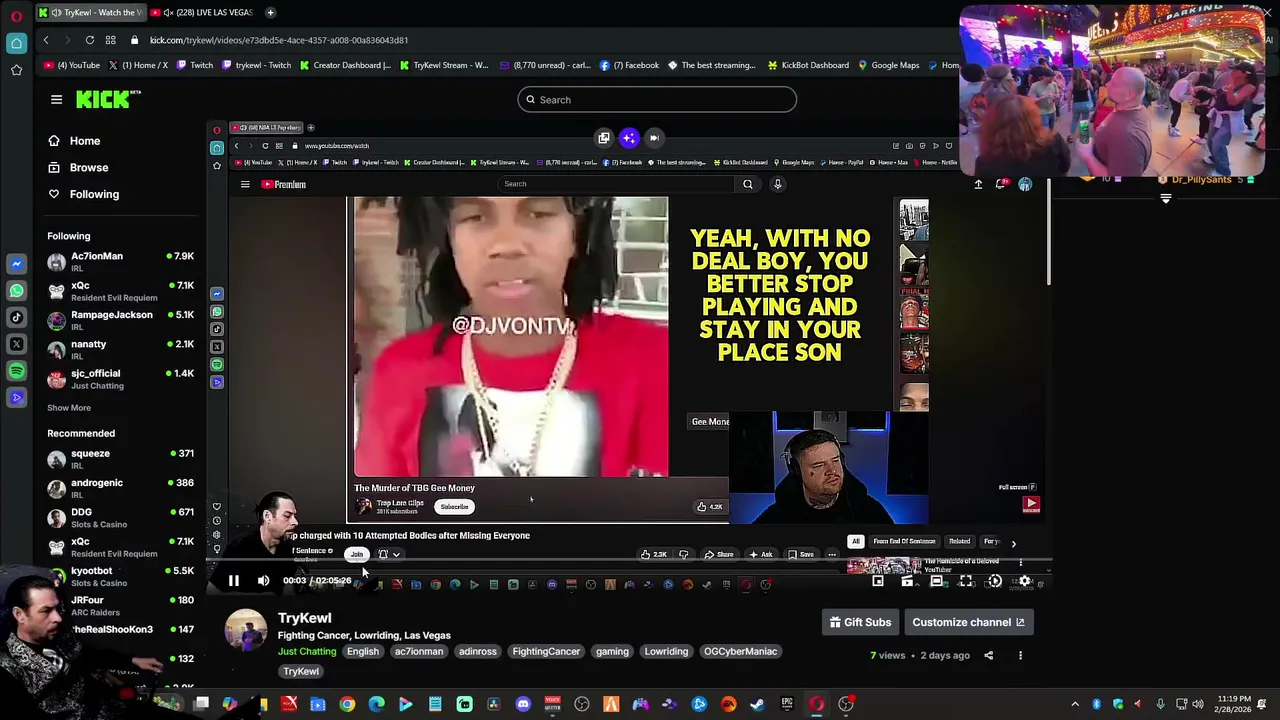Select the English tag
The height and width of the screenshot is (720, 1280).
363,652
